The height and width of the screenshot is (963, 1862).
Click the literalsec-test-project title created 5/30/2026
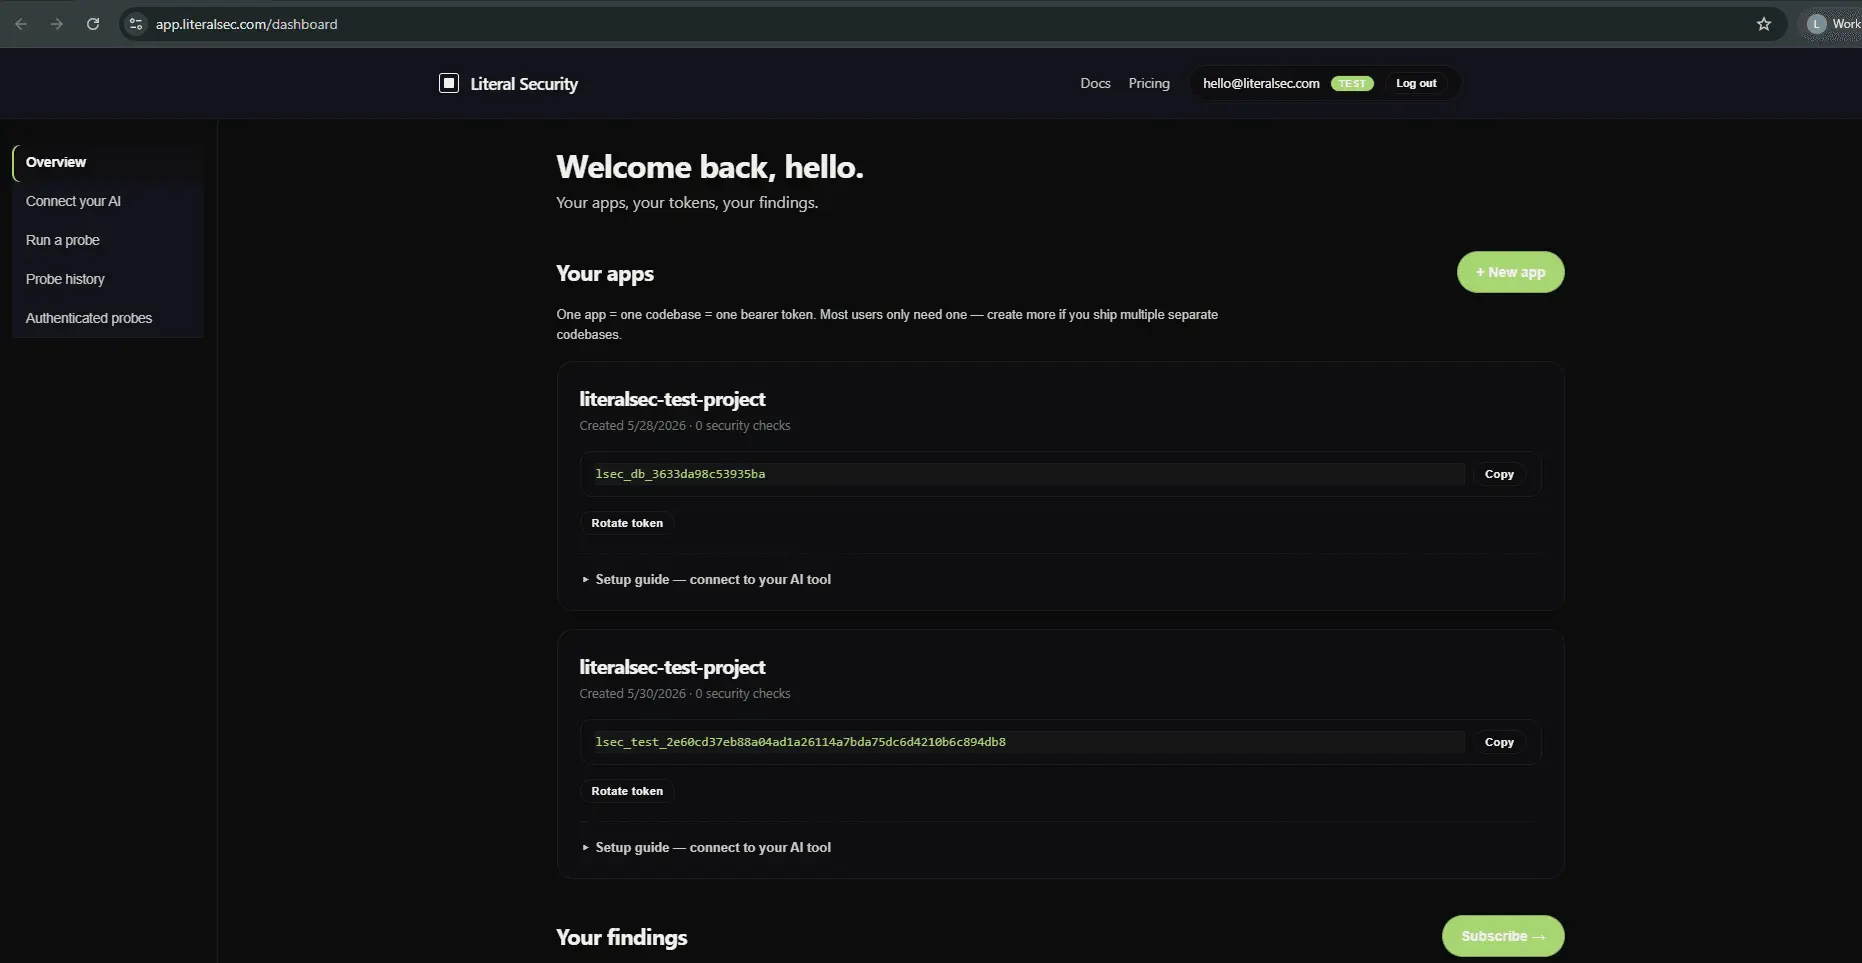672,667
